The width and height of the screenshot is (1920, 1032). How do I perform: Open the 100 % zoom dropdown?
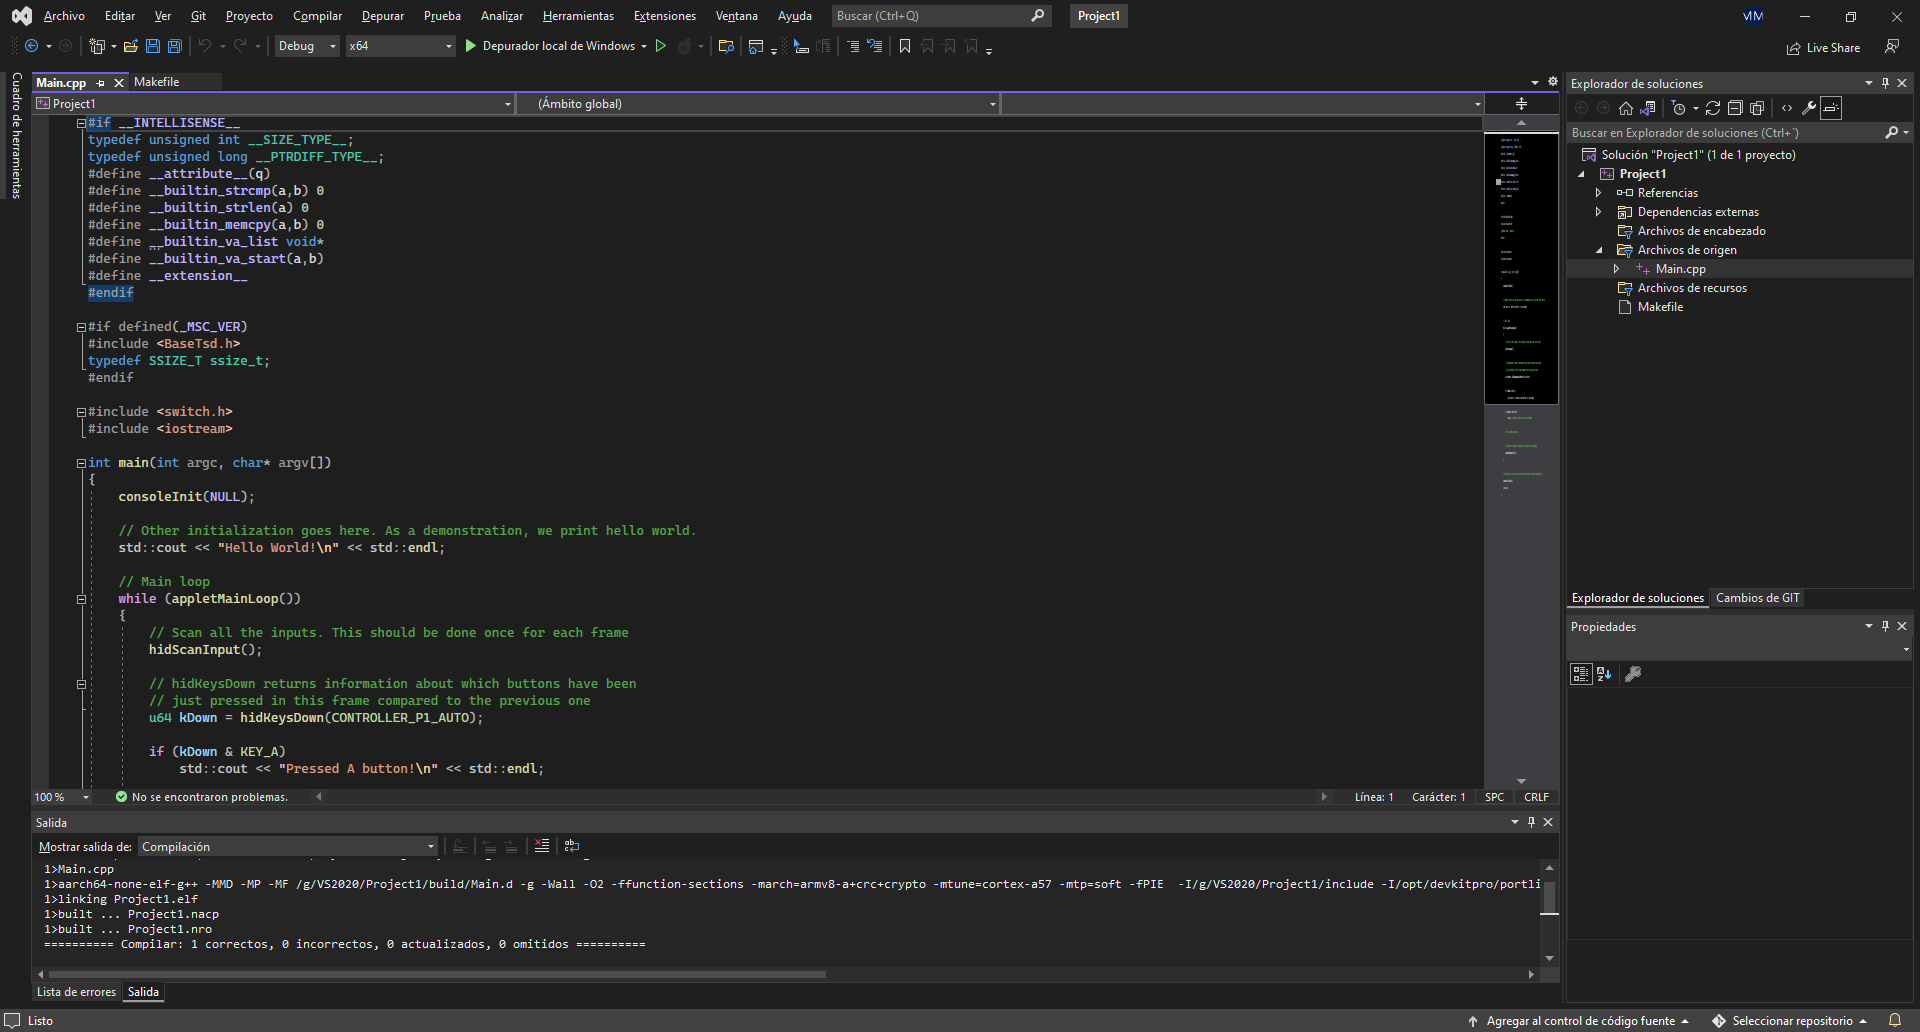(62, 797)
